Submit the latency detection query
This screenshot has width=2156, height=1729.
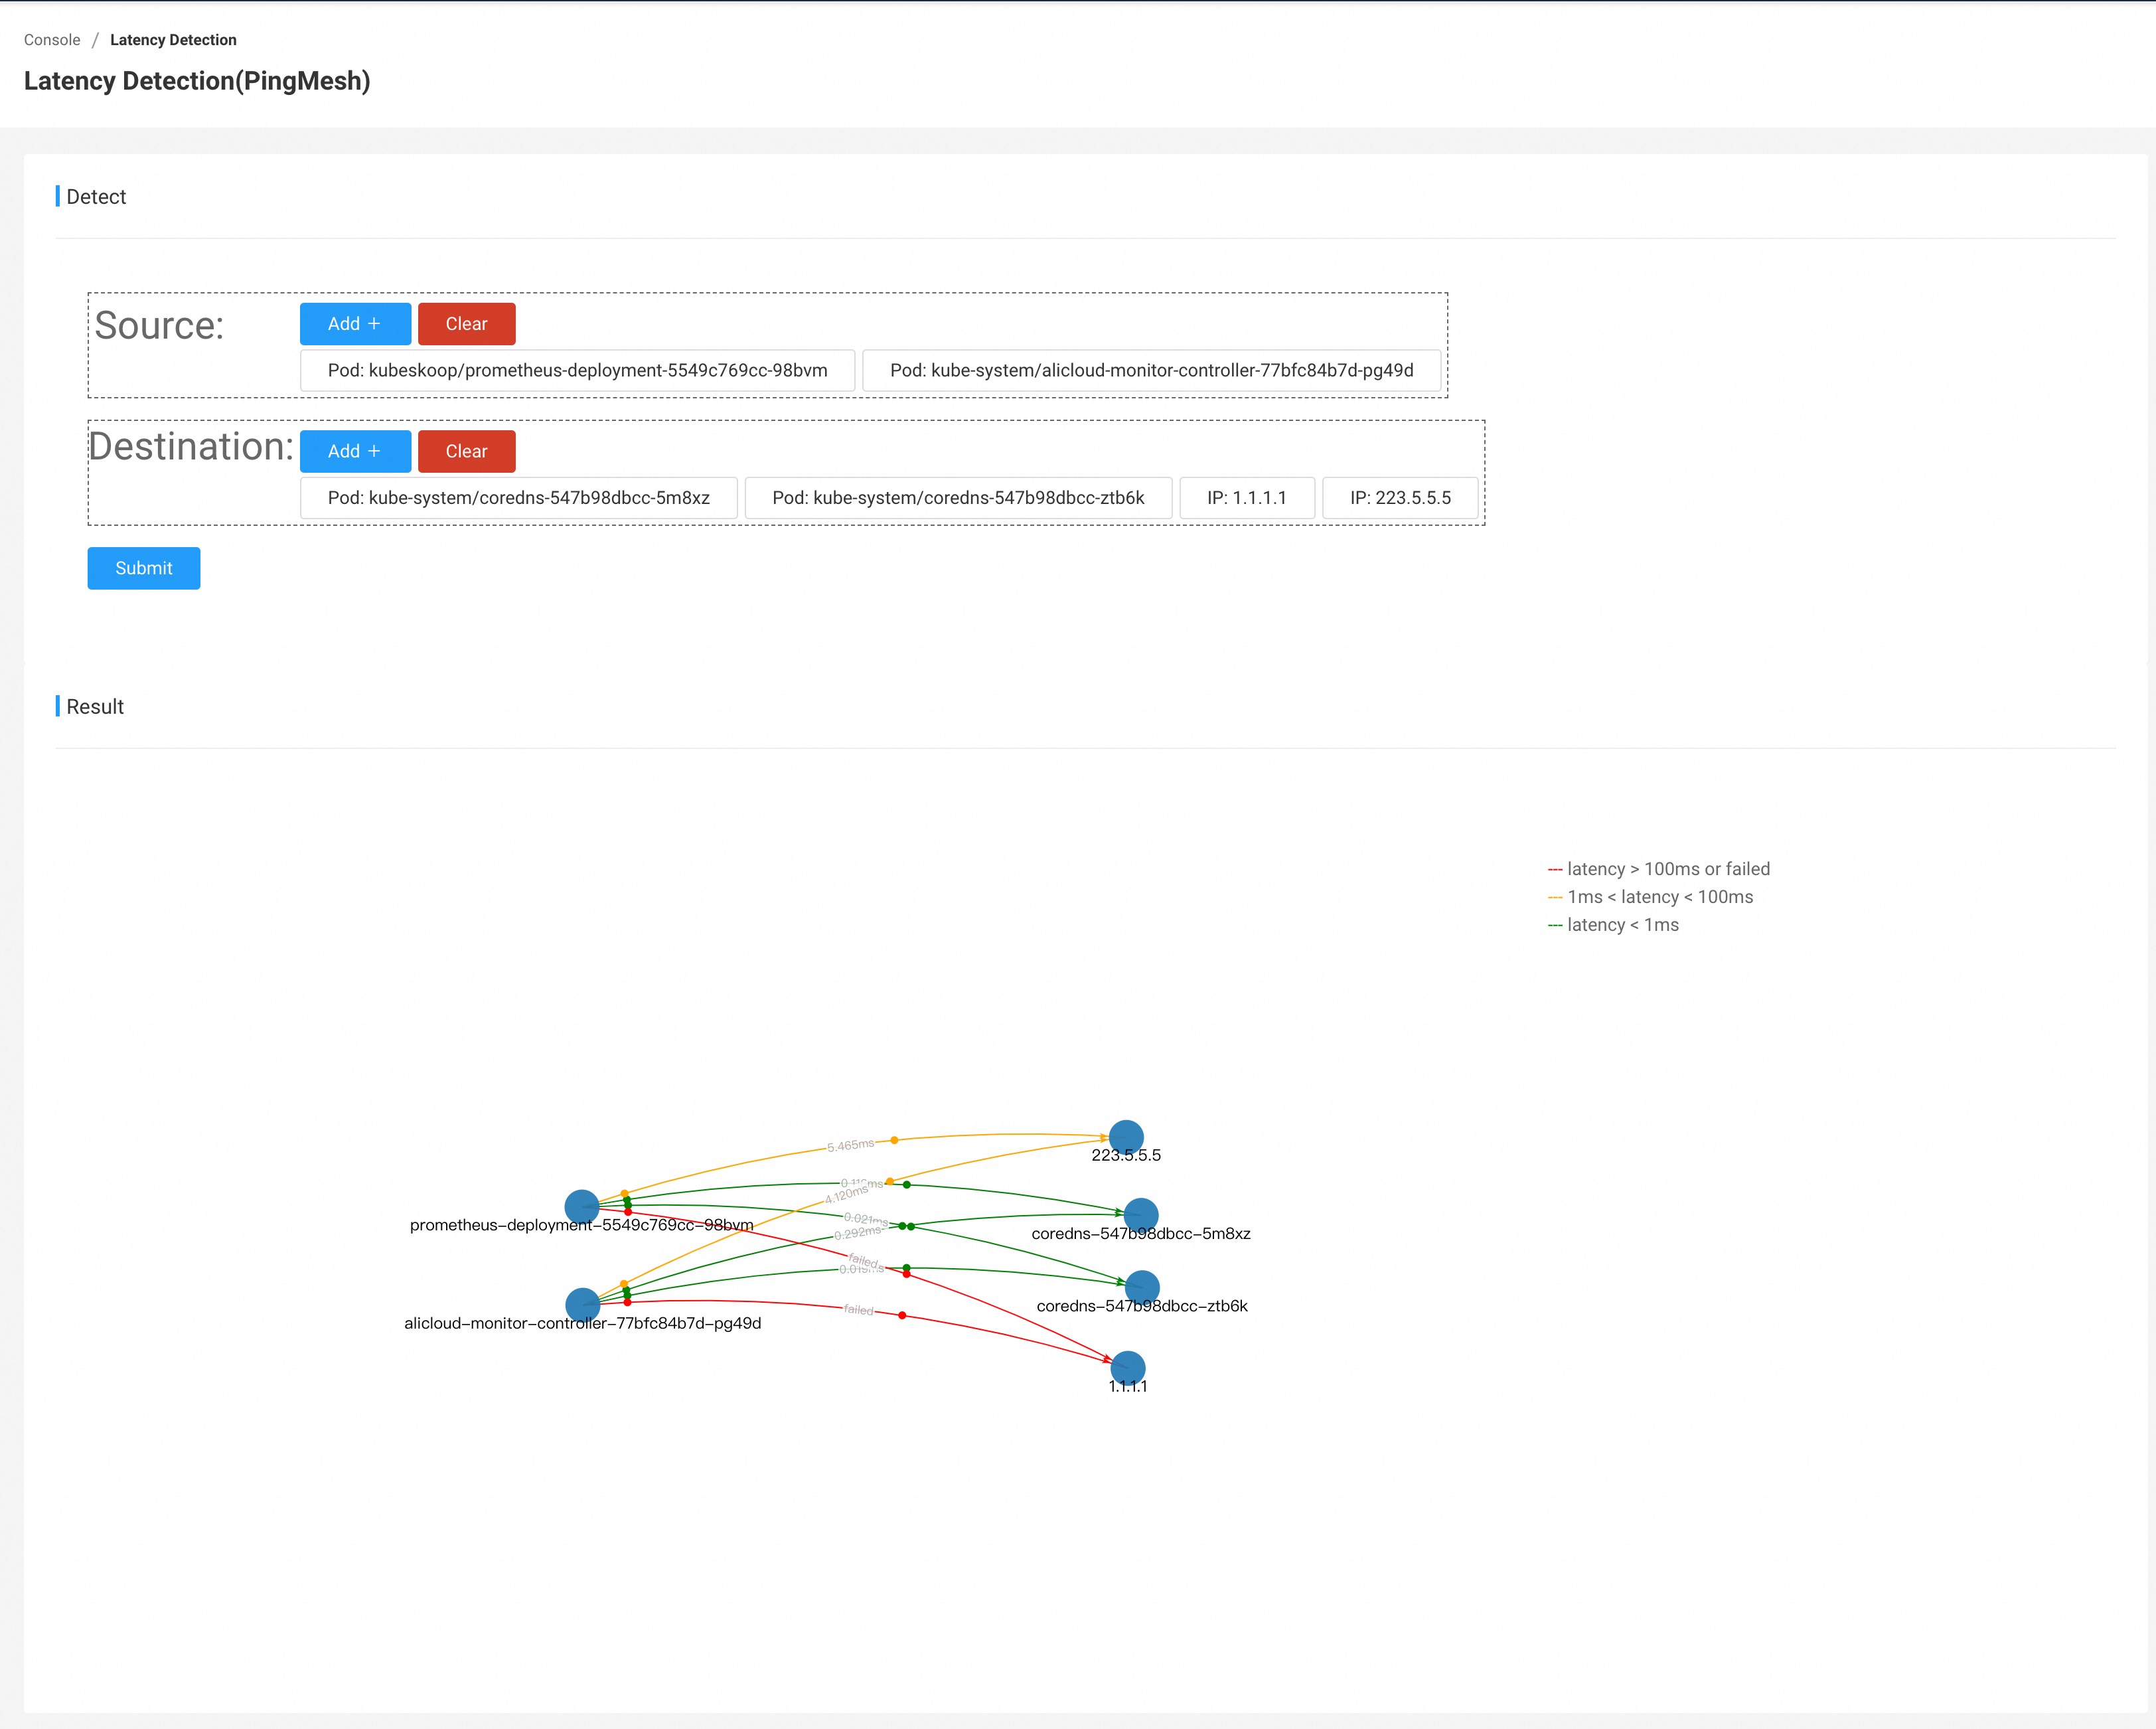[x=143, y=566]
